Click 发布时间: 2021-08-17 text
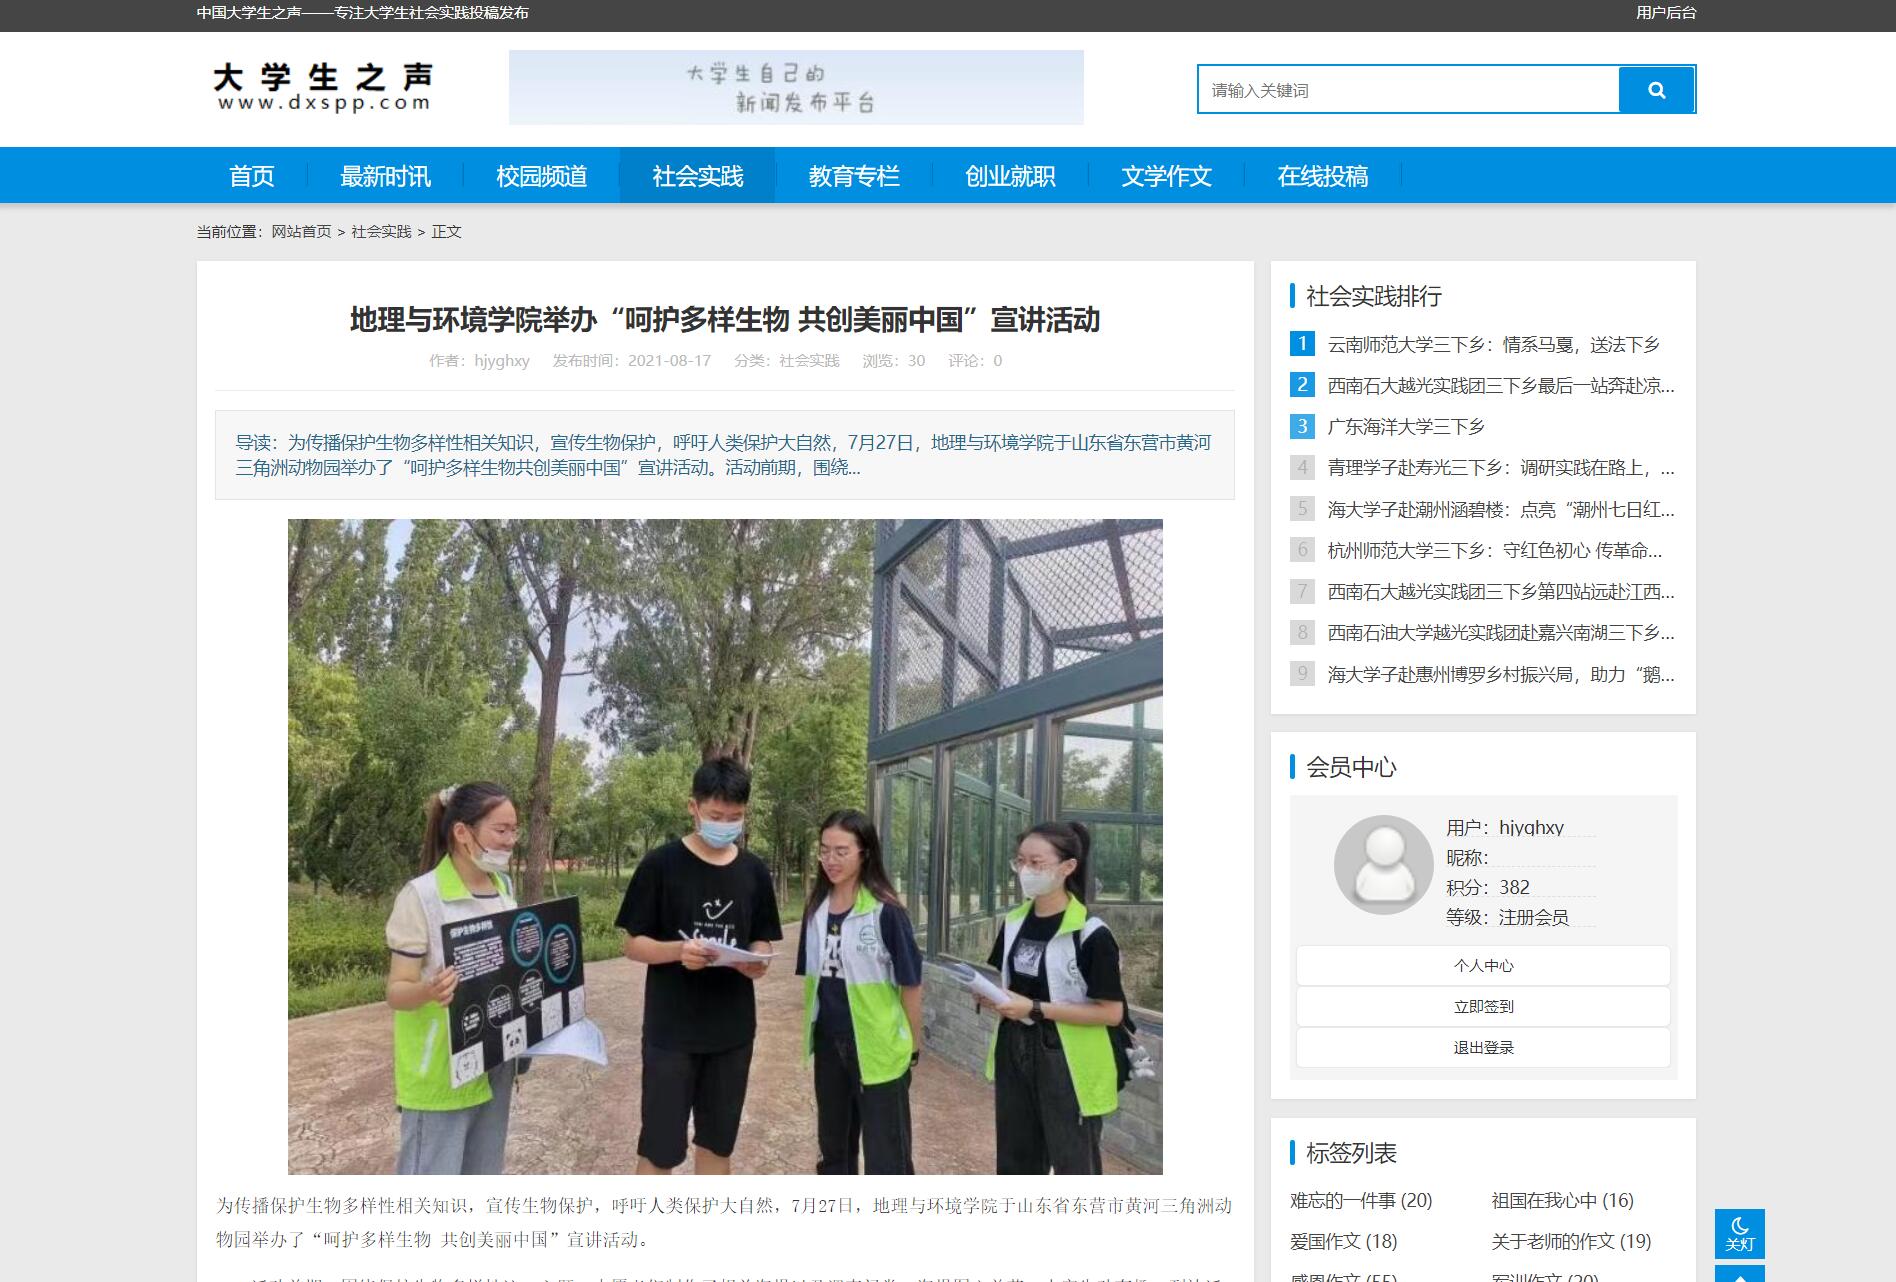The image size is (1896, 1282). [632, 361]
